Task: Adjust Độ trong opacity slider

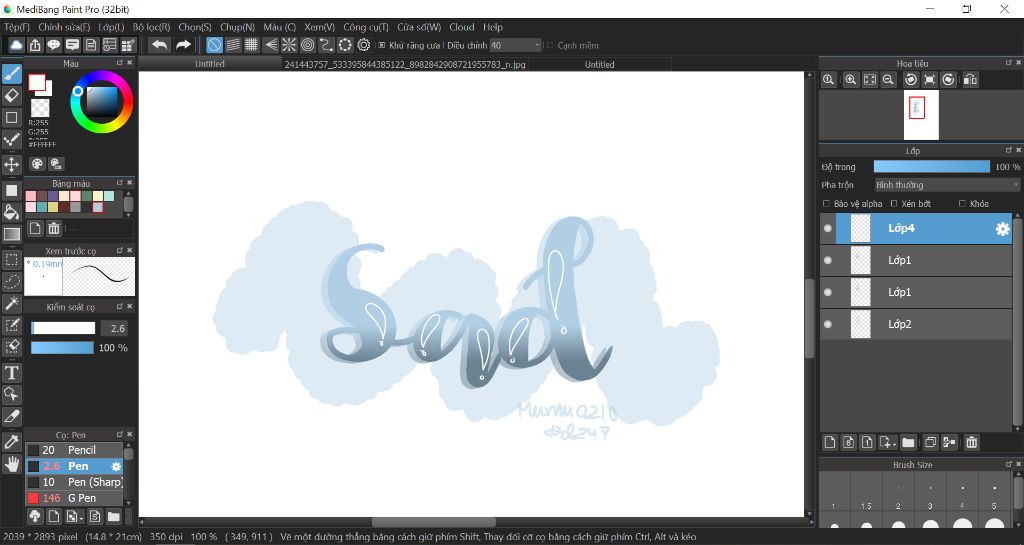Action: [x=931, y=167]
